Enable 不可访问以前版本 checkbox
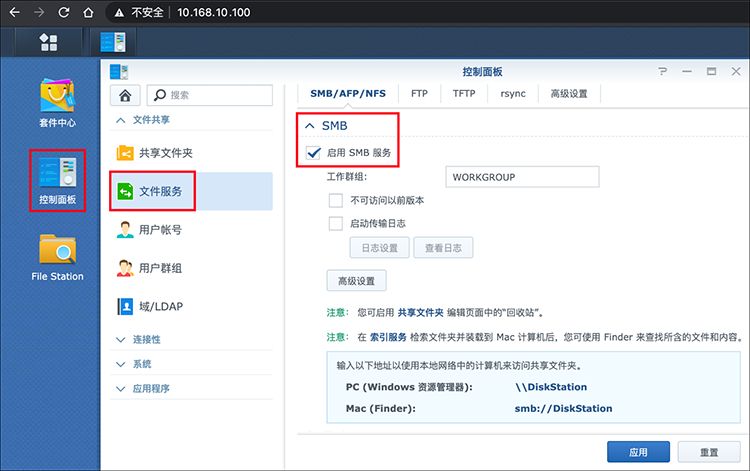750x471 pixels. tap(335, 200)
